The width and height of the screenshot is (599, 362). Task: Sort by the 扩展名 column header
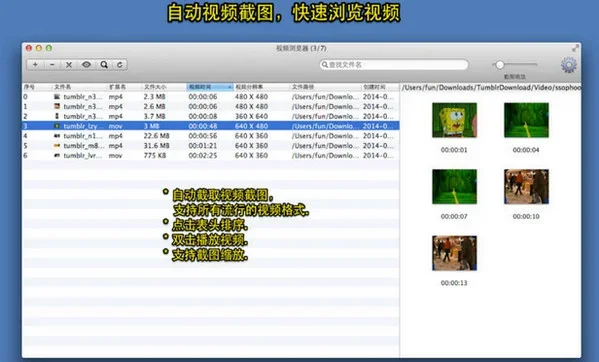(x=117, y=87)
